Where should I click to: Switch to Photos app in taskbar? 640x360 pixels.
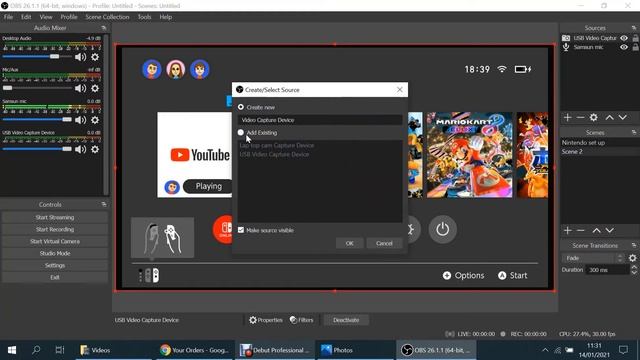[355, 350]
